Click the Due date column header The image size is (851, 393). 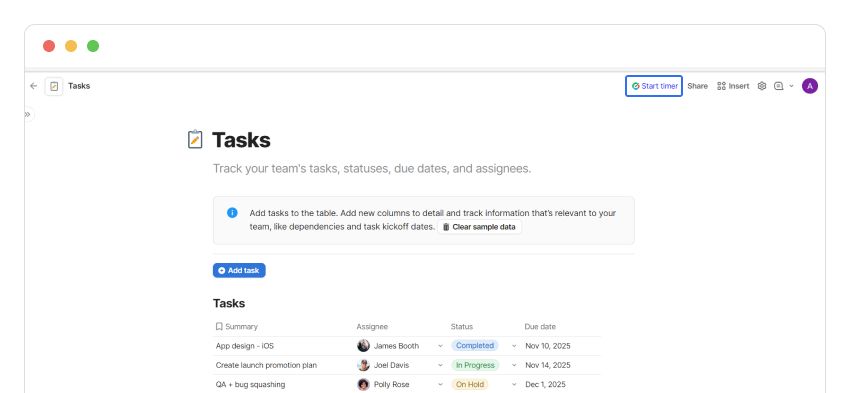pyautogui.click(x=539, y=326)
